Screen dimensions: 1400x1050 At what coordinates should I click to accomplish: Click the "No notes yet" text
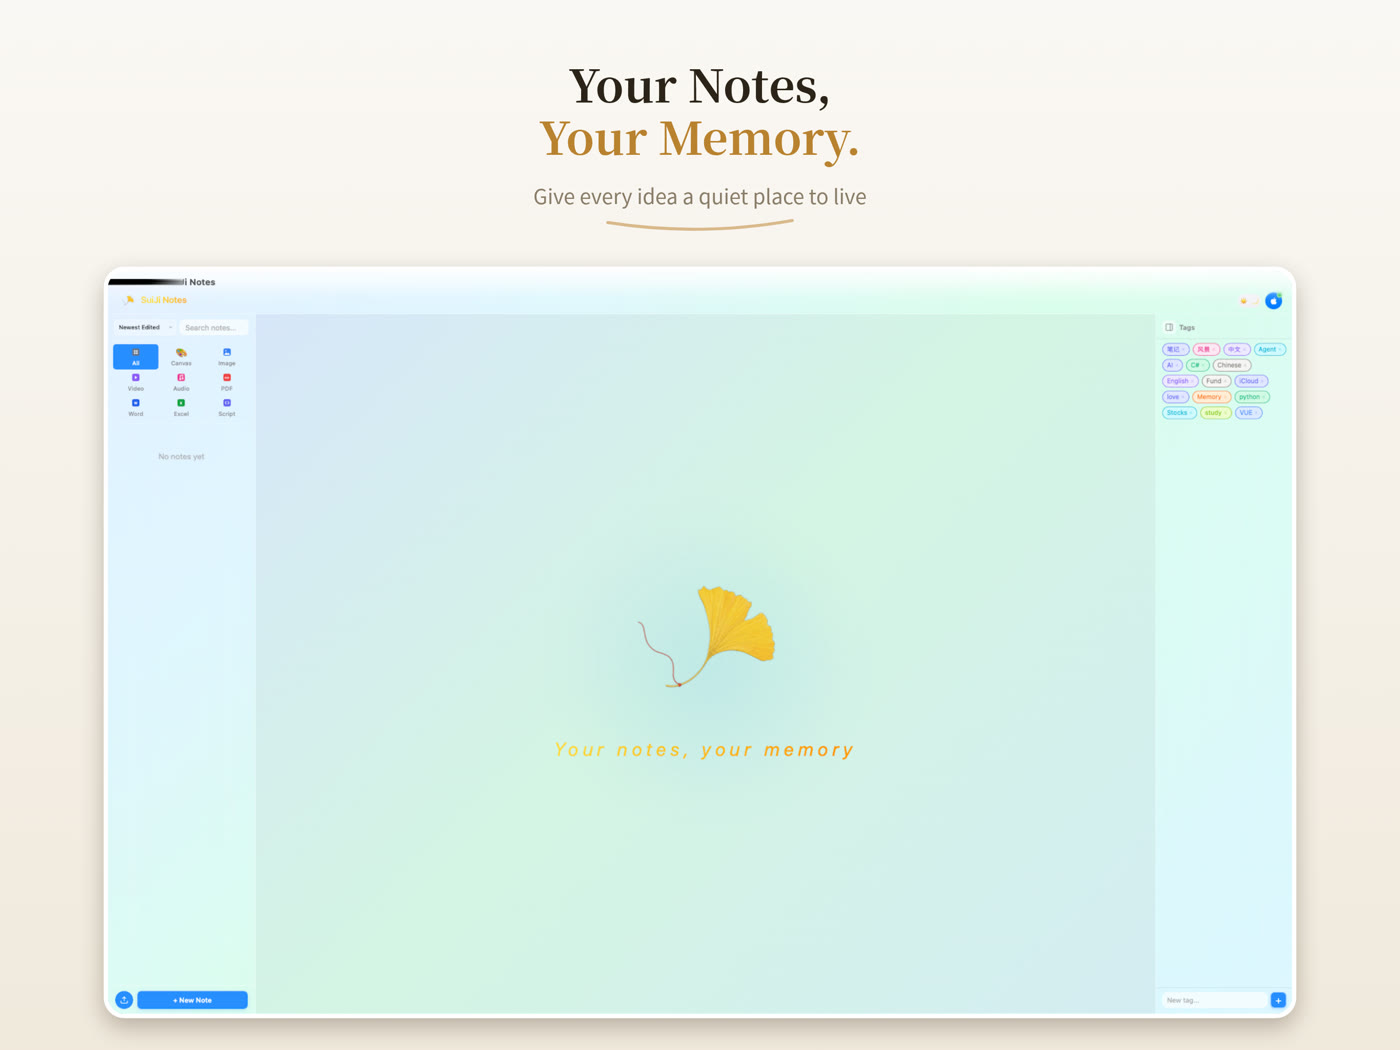point(181,457)
